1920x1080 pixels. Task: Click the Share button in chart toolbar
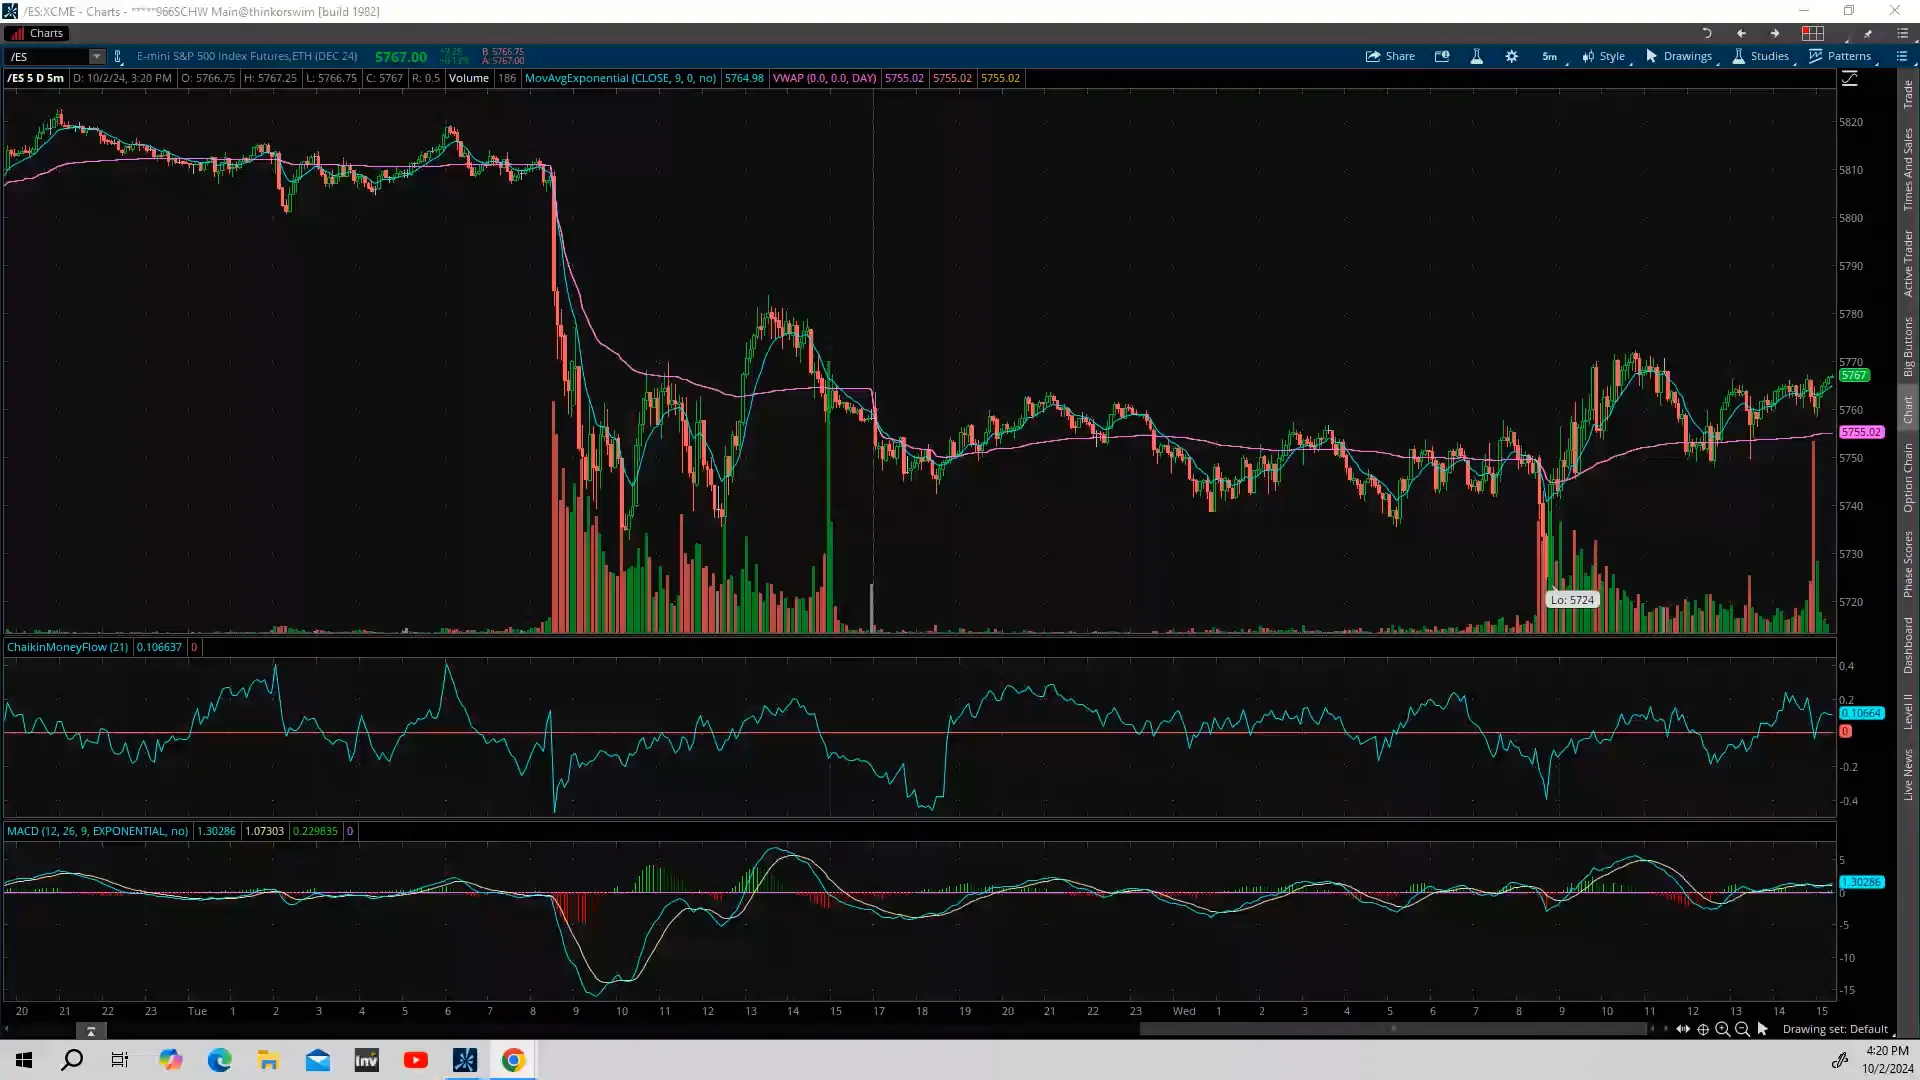point(1390,56)
